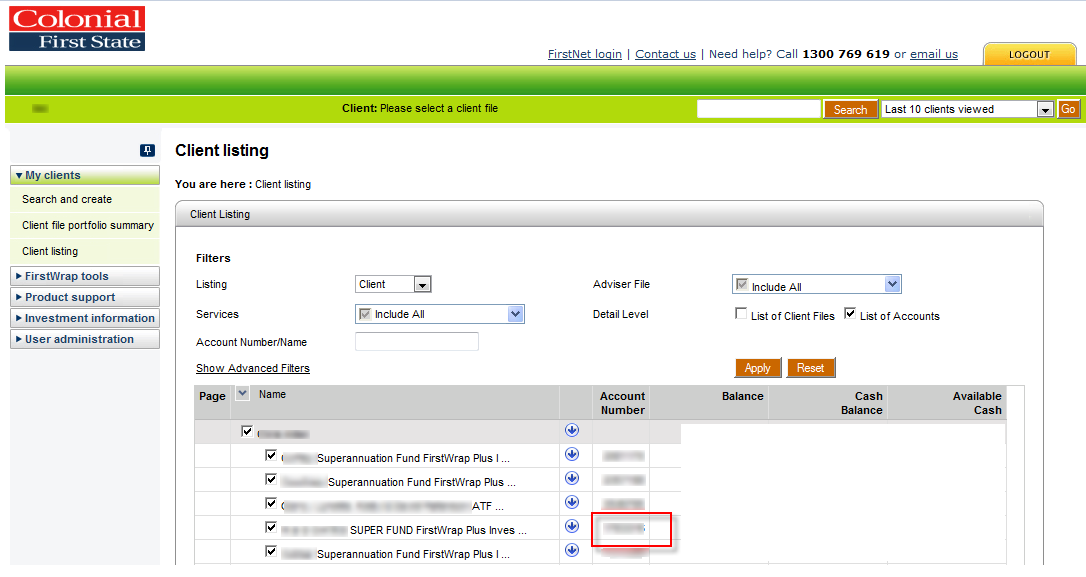This screenshot has width=1086, height=577.
Task: Click the Colonial First State logo
Action: point(77,29)
